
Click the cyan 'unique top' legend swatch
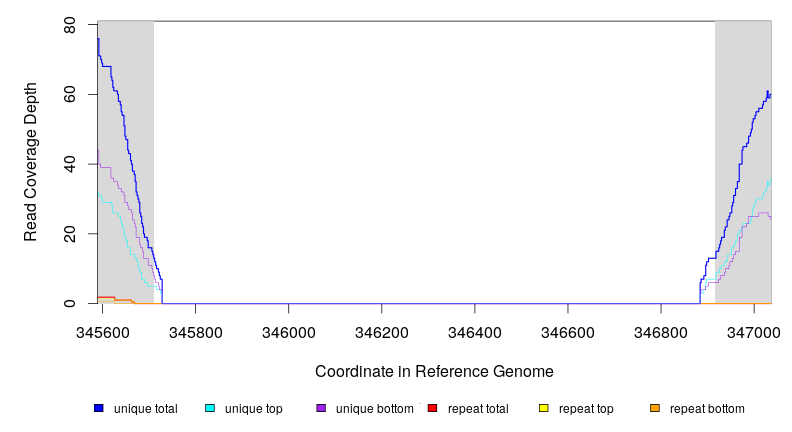210,408
